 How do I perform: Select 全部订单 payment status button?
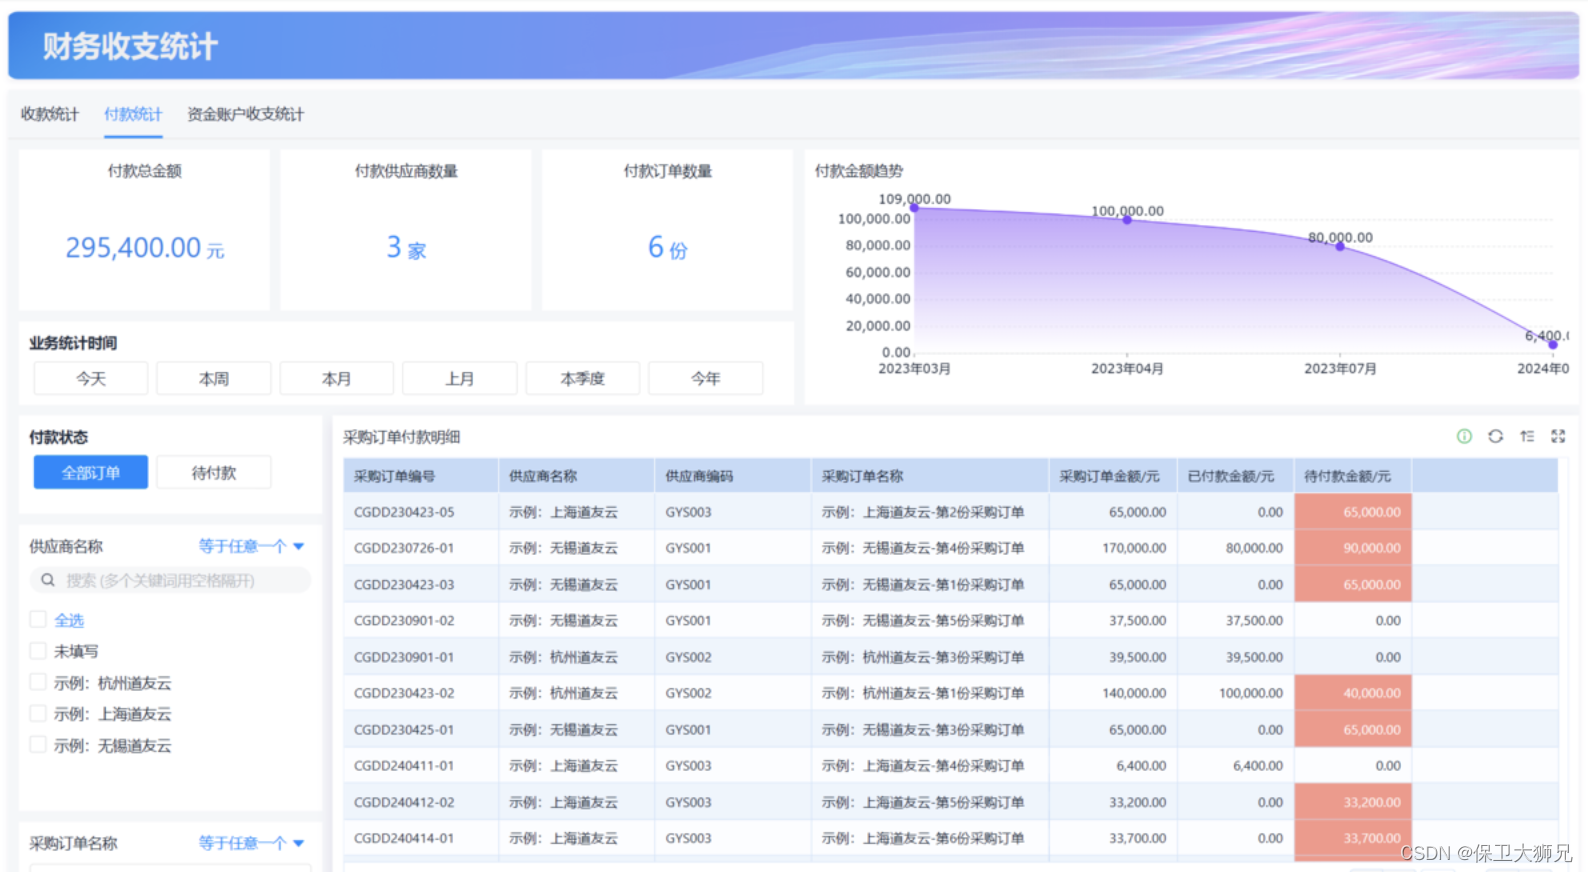click(91, 472)
